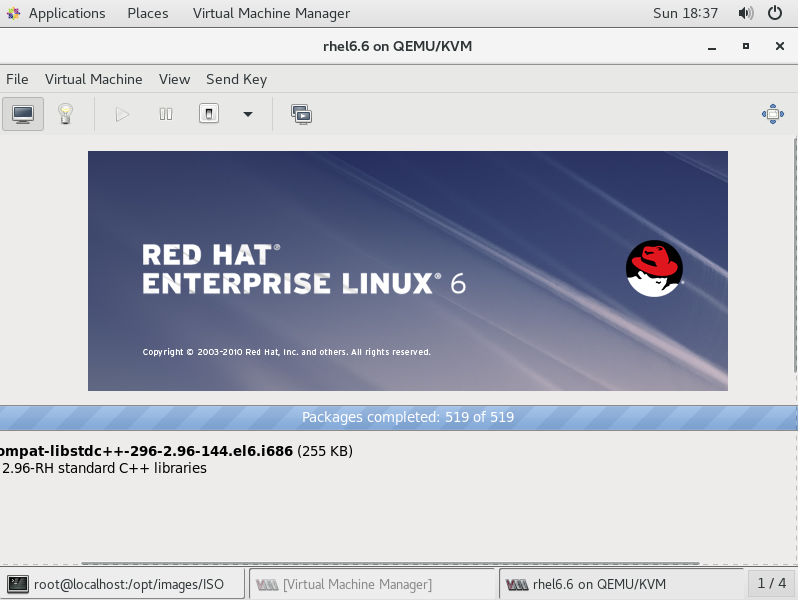Open the Send Key menu
The width and height of the screenshot is (798, 600).
(237, 79)
